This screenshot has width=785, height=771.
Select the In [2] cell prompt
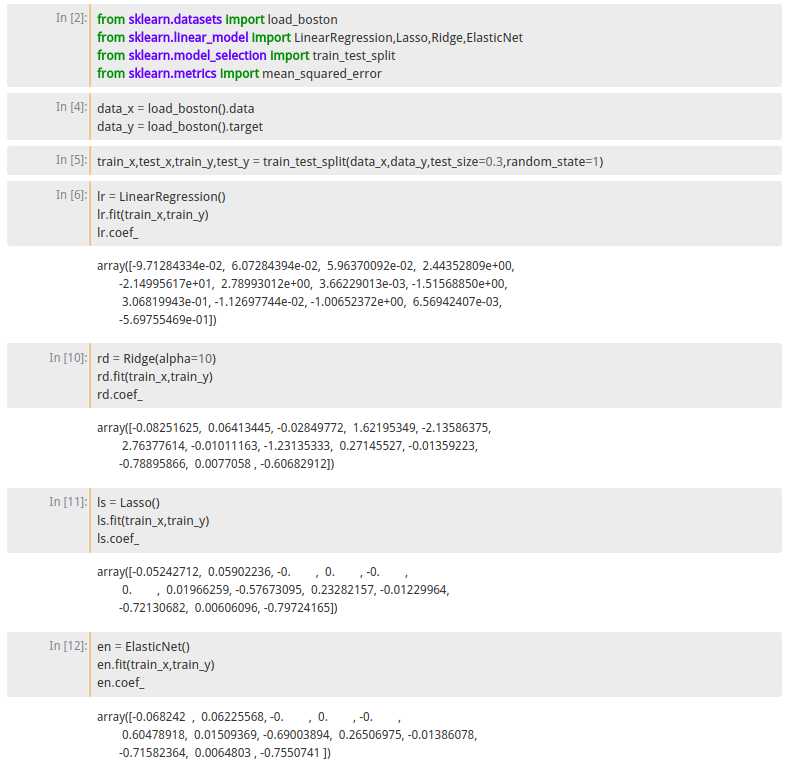point(72,18)
